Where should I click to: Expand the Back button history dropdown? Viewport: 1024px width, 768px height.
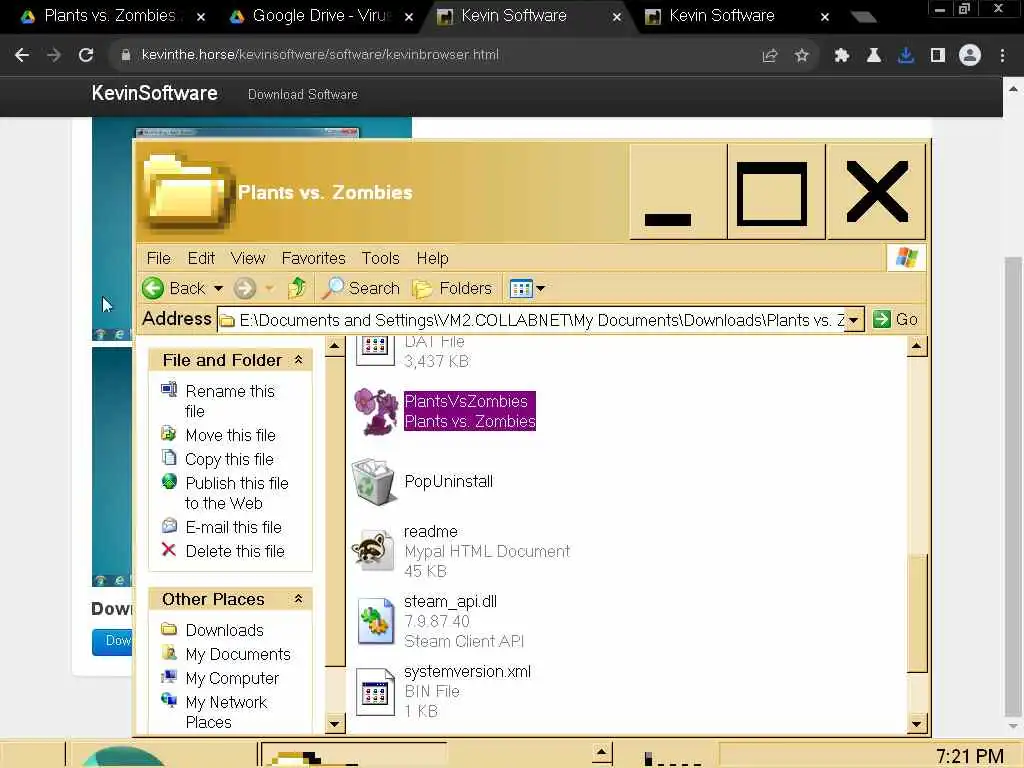pos(218,288)
